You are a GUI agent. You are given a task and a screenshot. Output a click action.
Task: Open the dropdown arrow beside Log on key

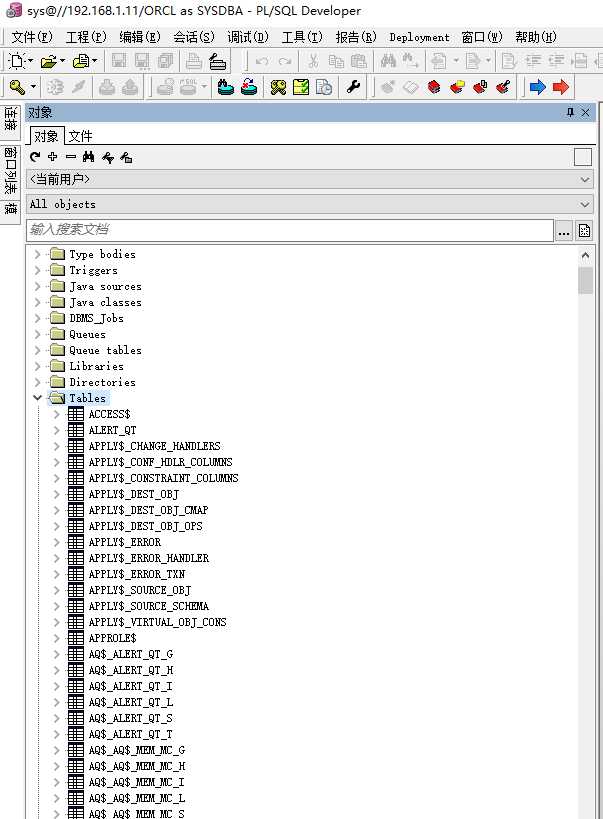(x=33, y=87)
